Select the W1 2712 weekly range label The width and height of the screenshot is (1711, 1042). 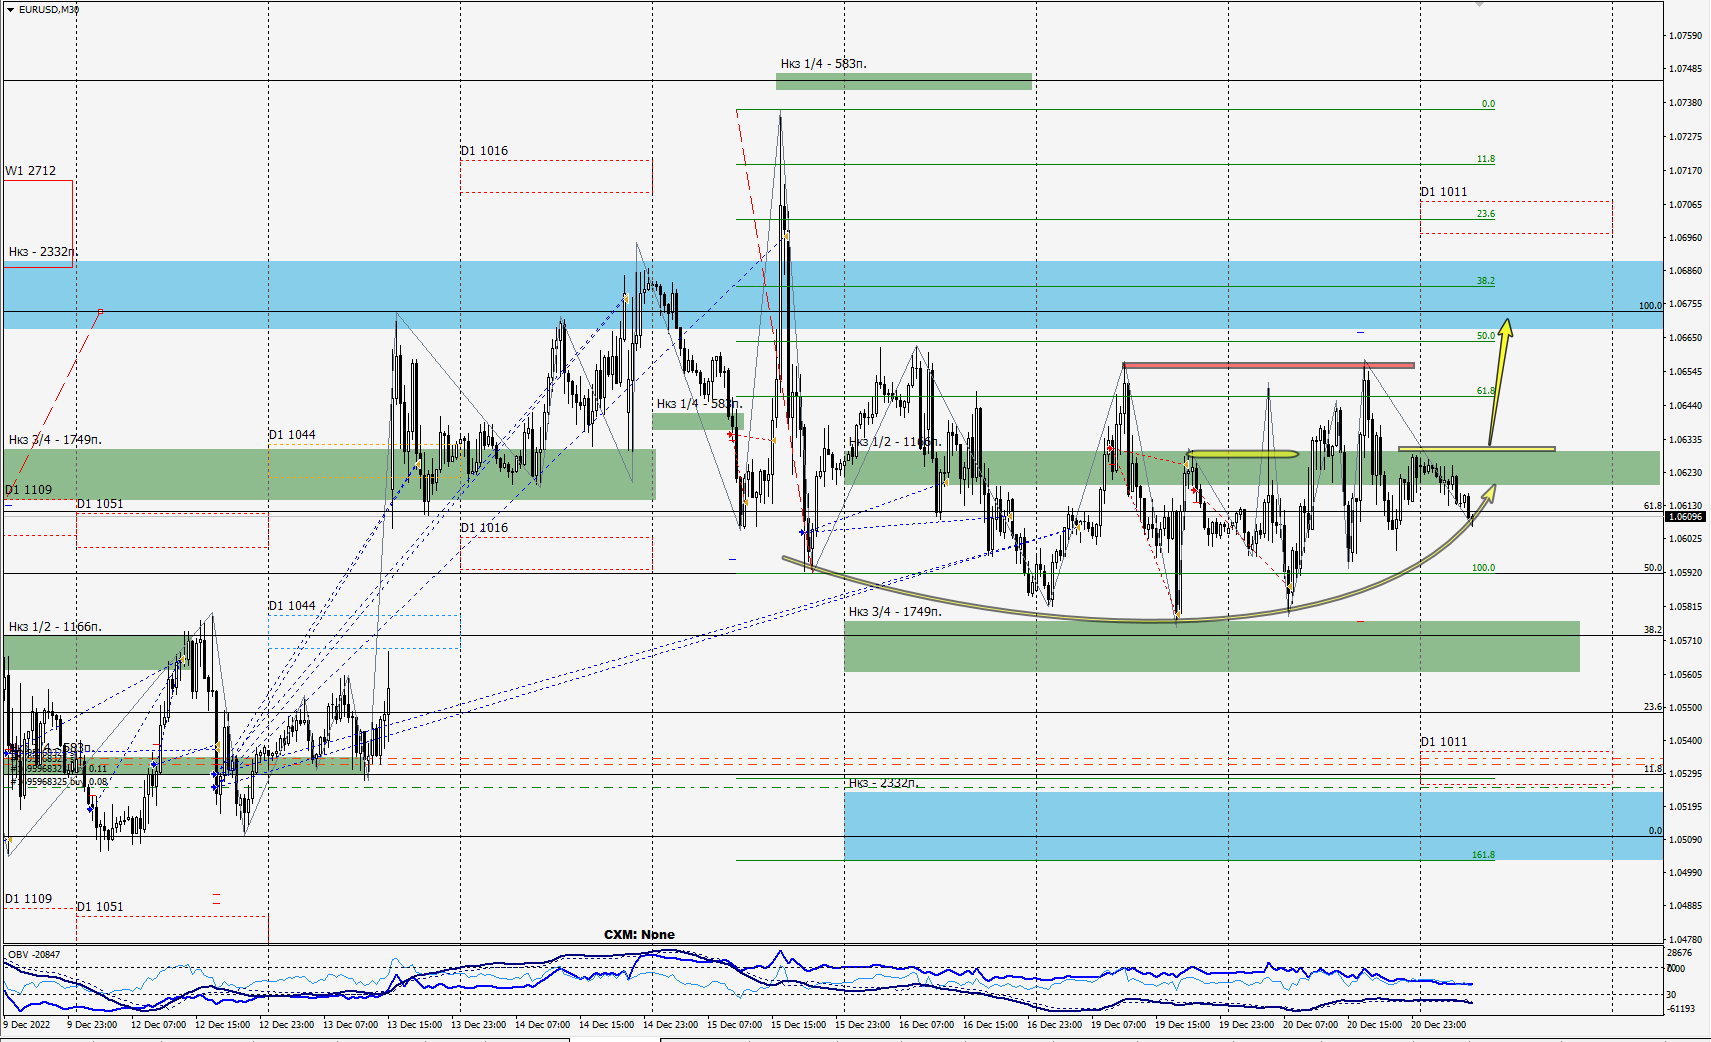31,171
